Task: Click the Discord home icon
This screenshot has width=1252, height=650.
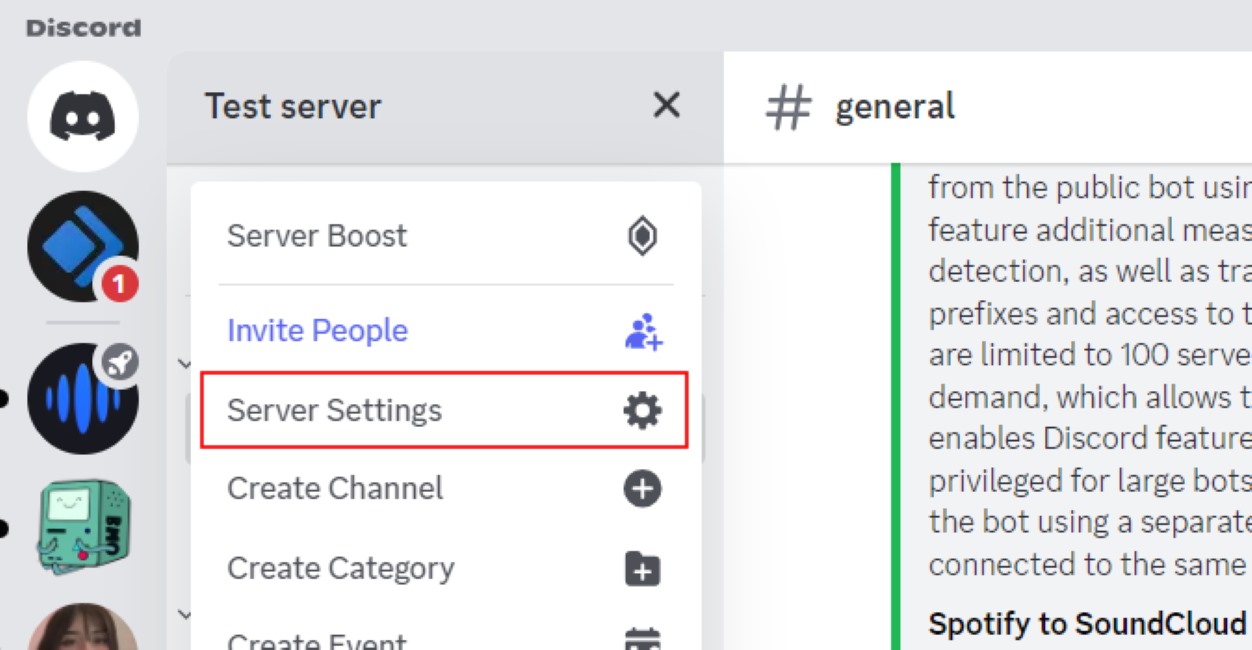Action: 83,117
